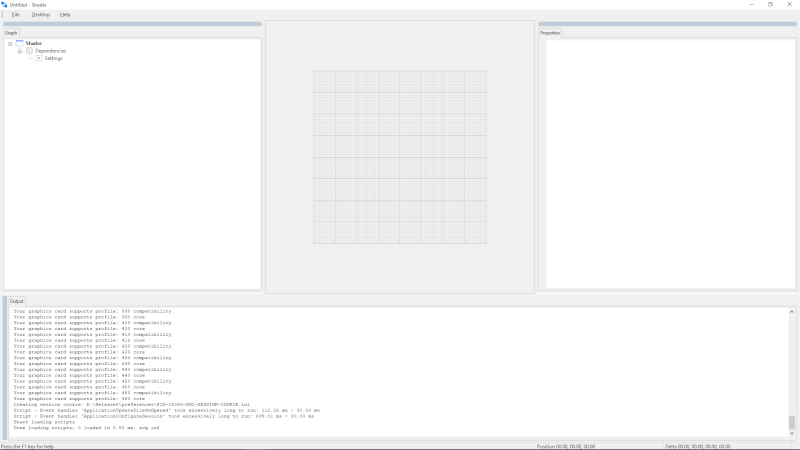Select the Shader node icon in Graph tree

[19, 43]
